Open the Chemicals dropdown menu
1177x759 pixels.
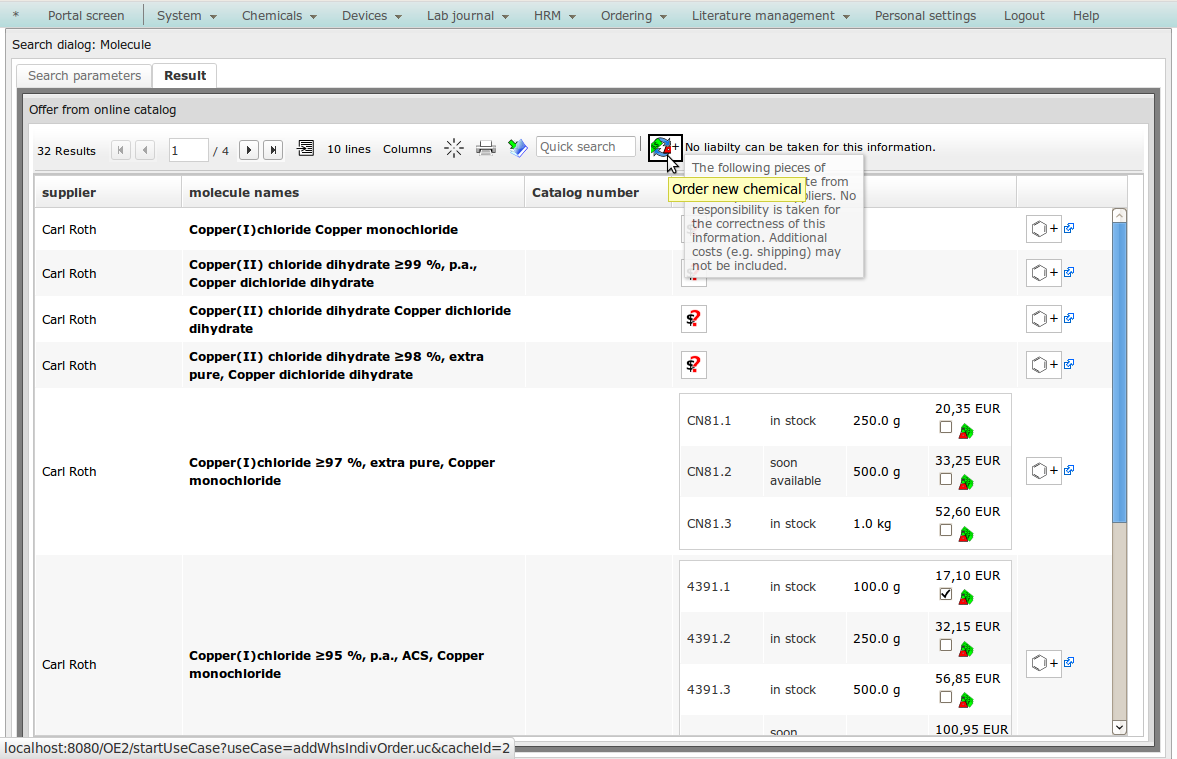[x=279, y=16]
